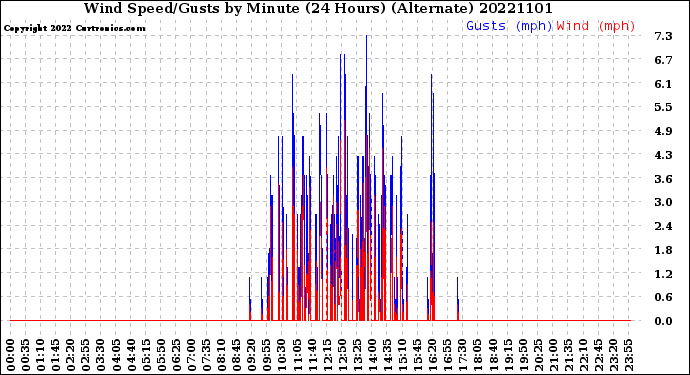Viewport: 690px width, 375px height.
Task: Click the 11:40 time label
Action: (312, 355)
